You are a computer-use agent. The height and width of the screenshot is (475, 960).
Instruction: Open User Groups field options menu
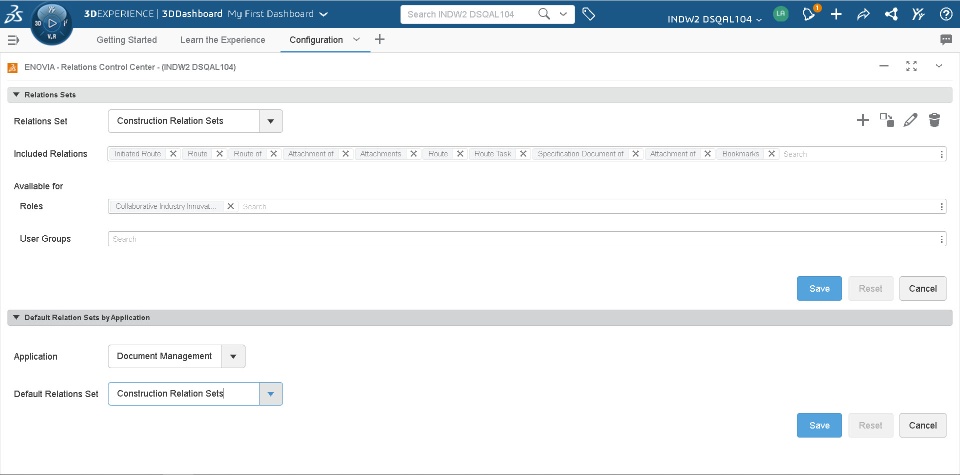point(942,239)
